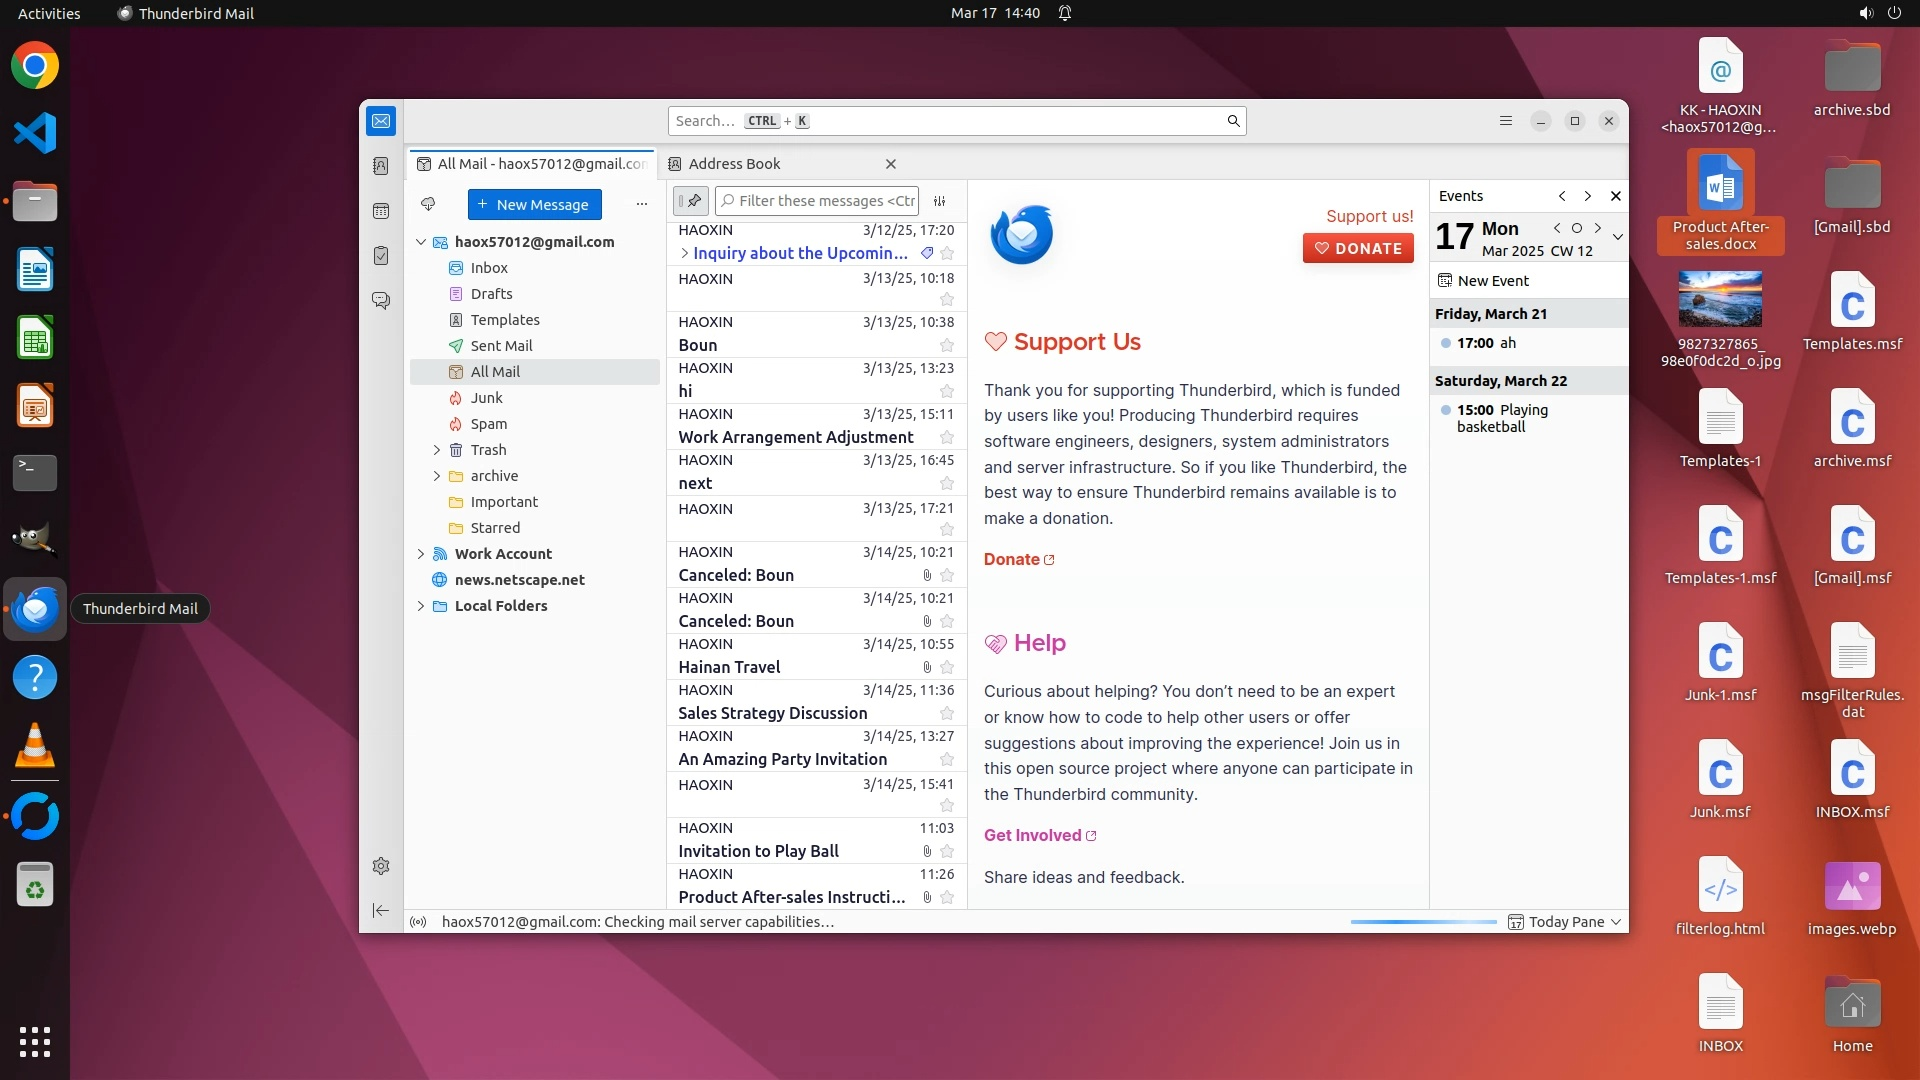Screen dimensions: 1920x1080
Task: Open Thunderbird settings gear icon
Action: (381, 866)
